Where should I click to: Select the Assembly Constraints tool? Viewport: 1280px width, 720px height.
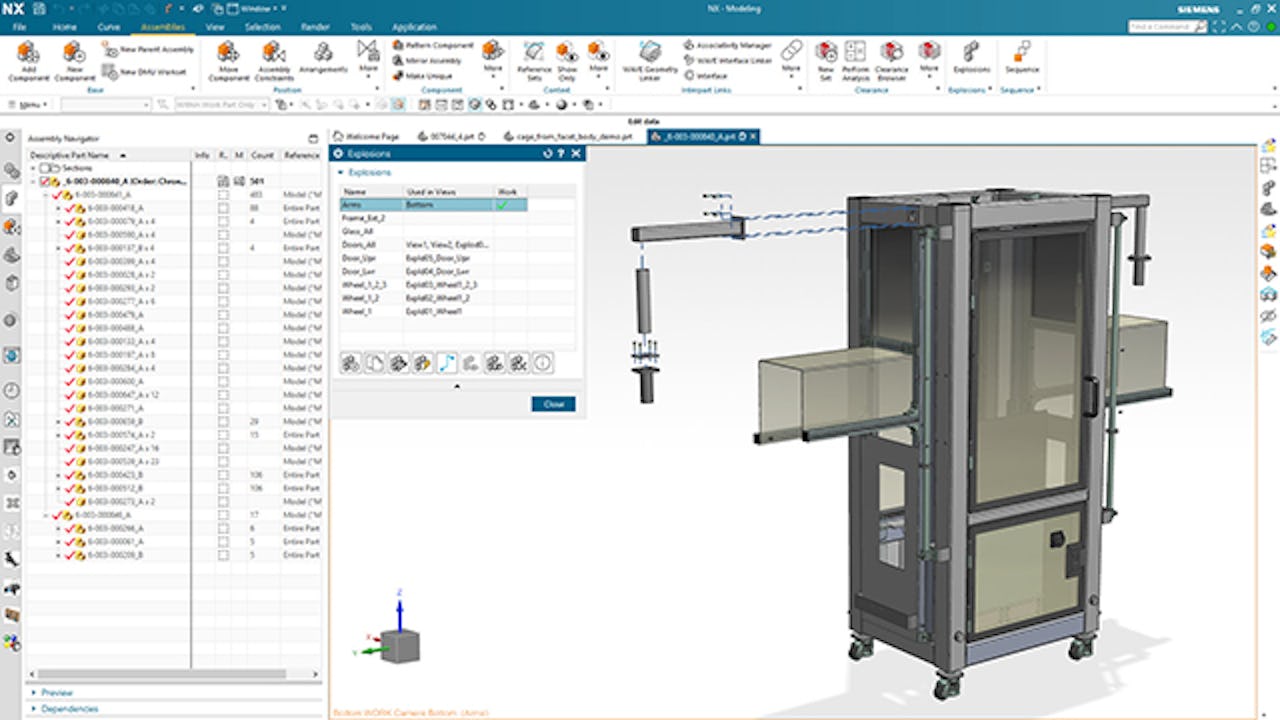pos(274,53)
